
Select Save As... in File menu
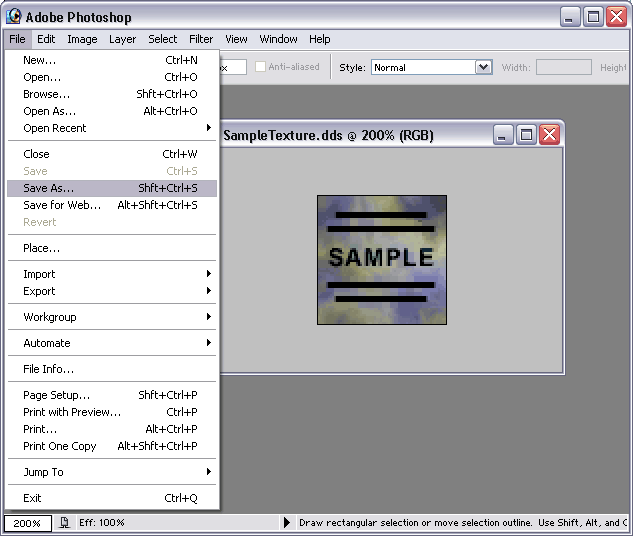coord(112,188)
